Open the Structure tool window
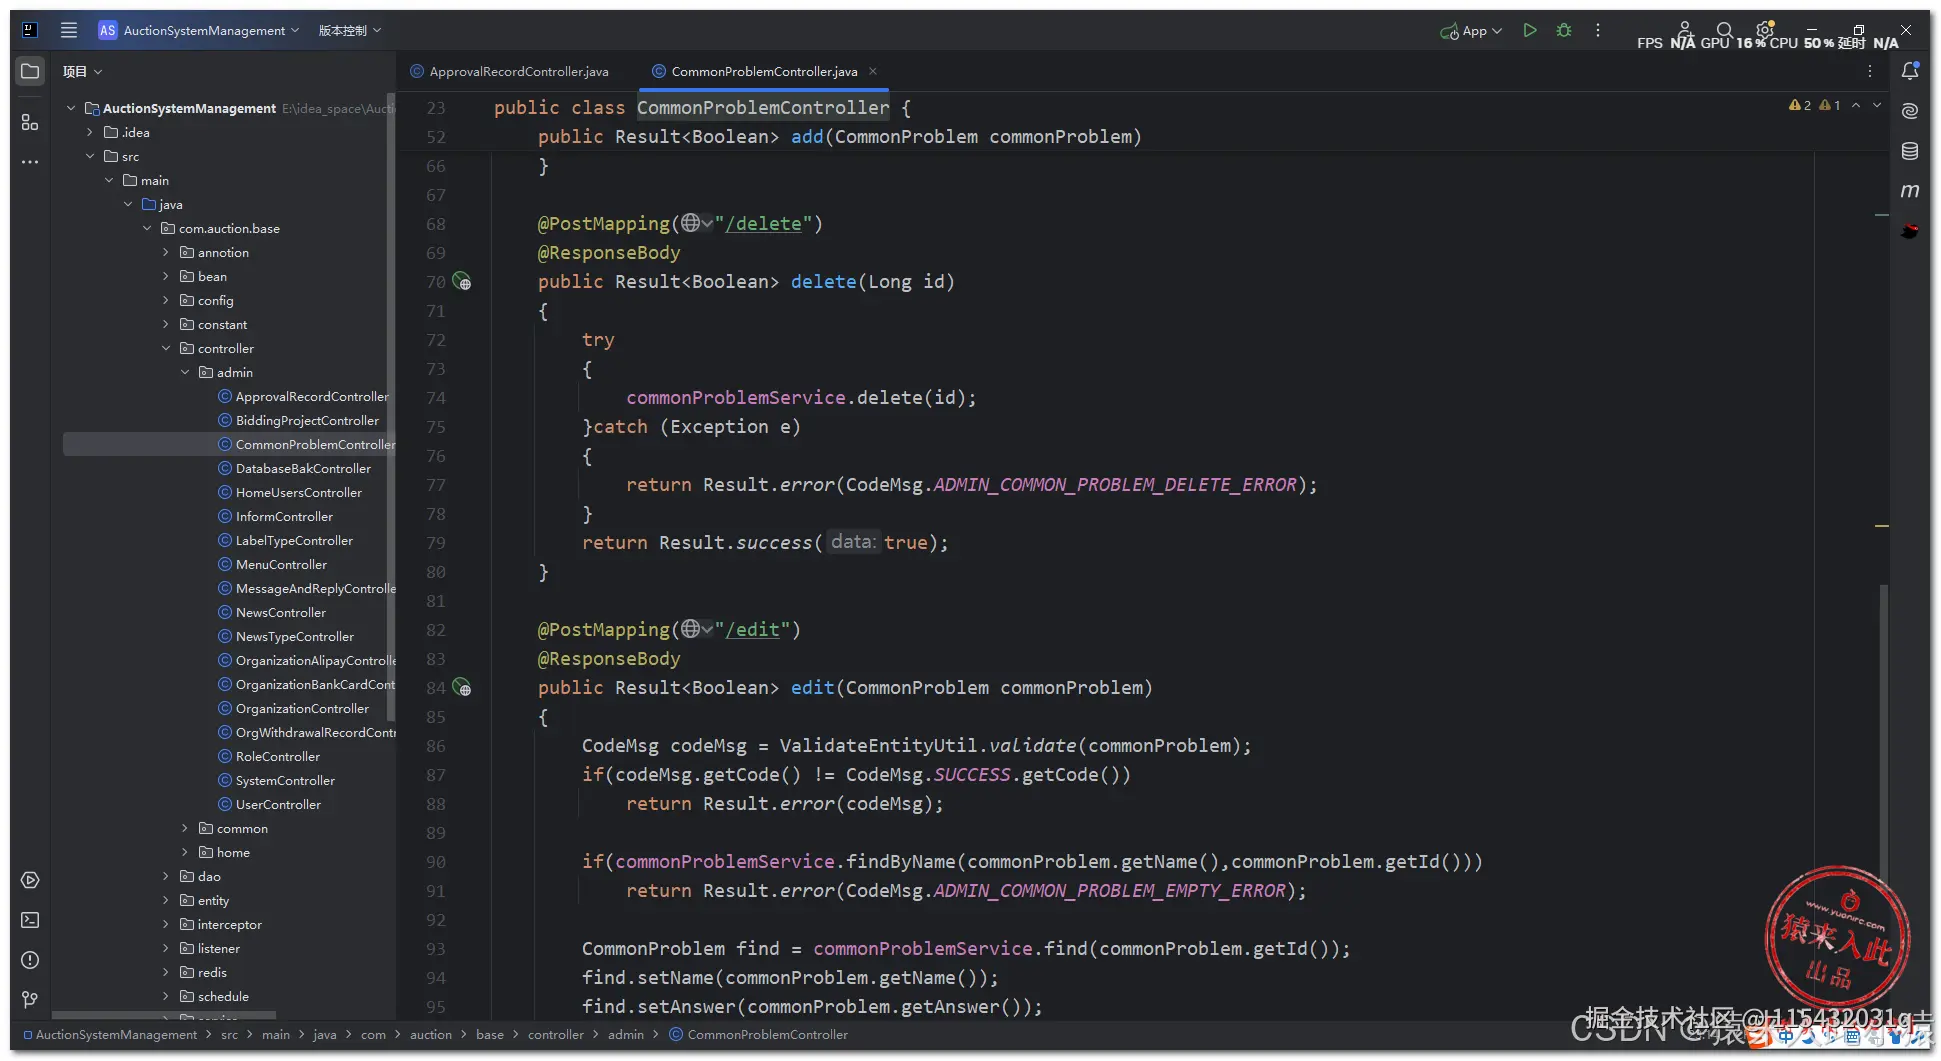This screenshot has height=1061, width=1941. (30, 122)
